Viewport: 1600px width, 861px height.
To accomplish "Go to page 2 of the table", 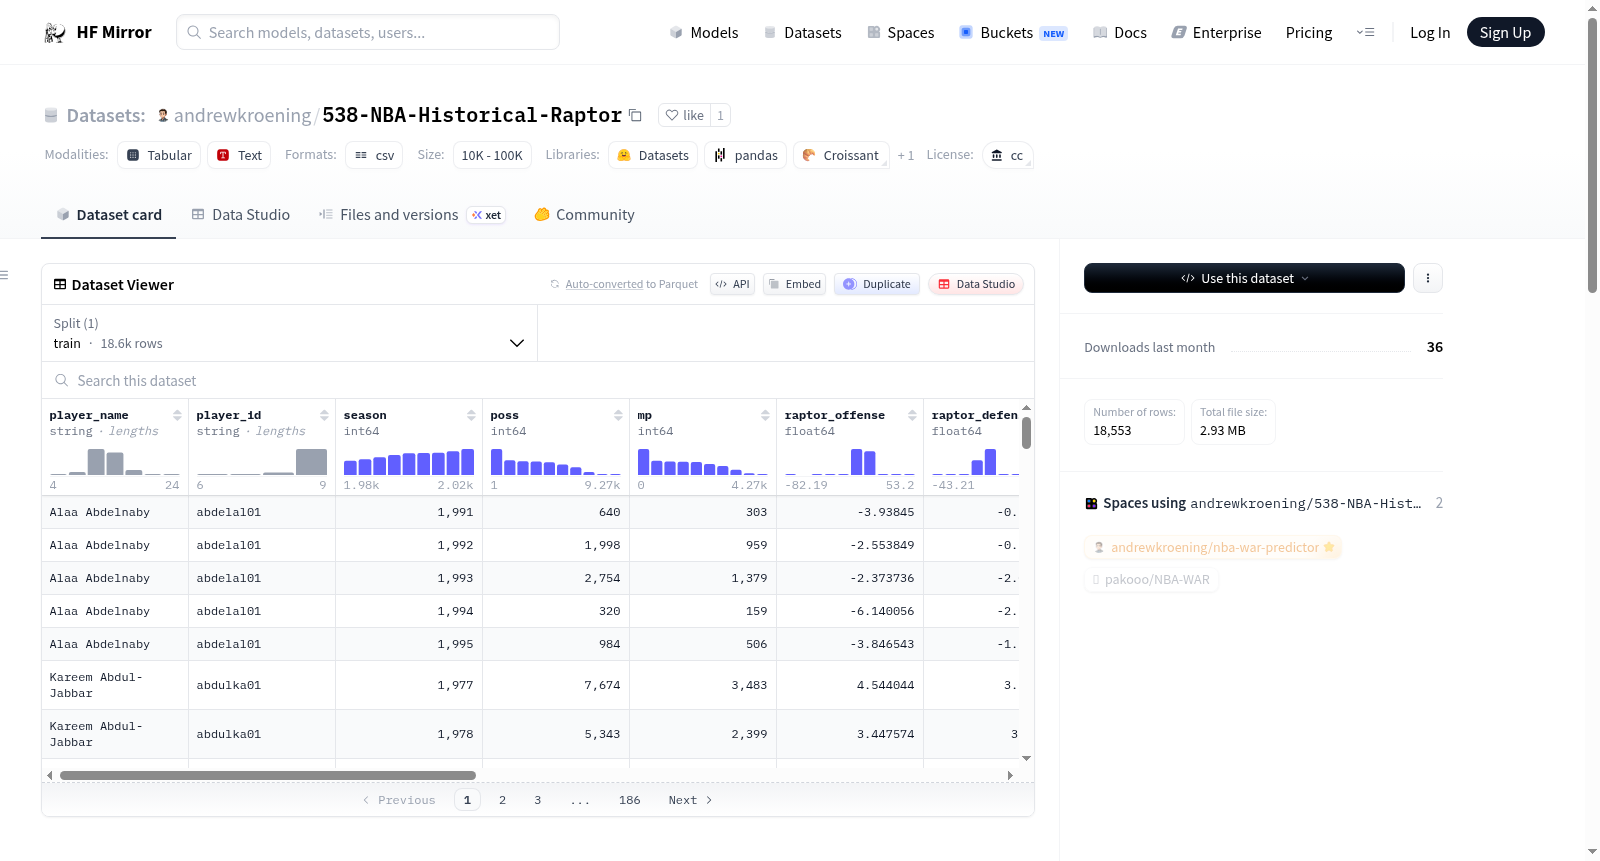I will [502, 800].
